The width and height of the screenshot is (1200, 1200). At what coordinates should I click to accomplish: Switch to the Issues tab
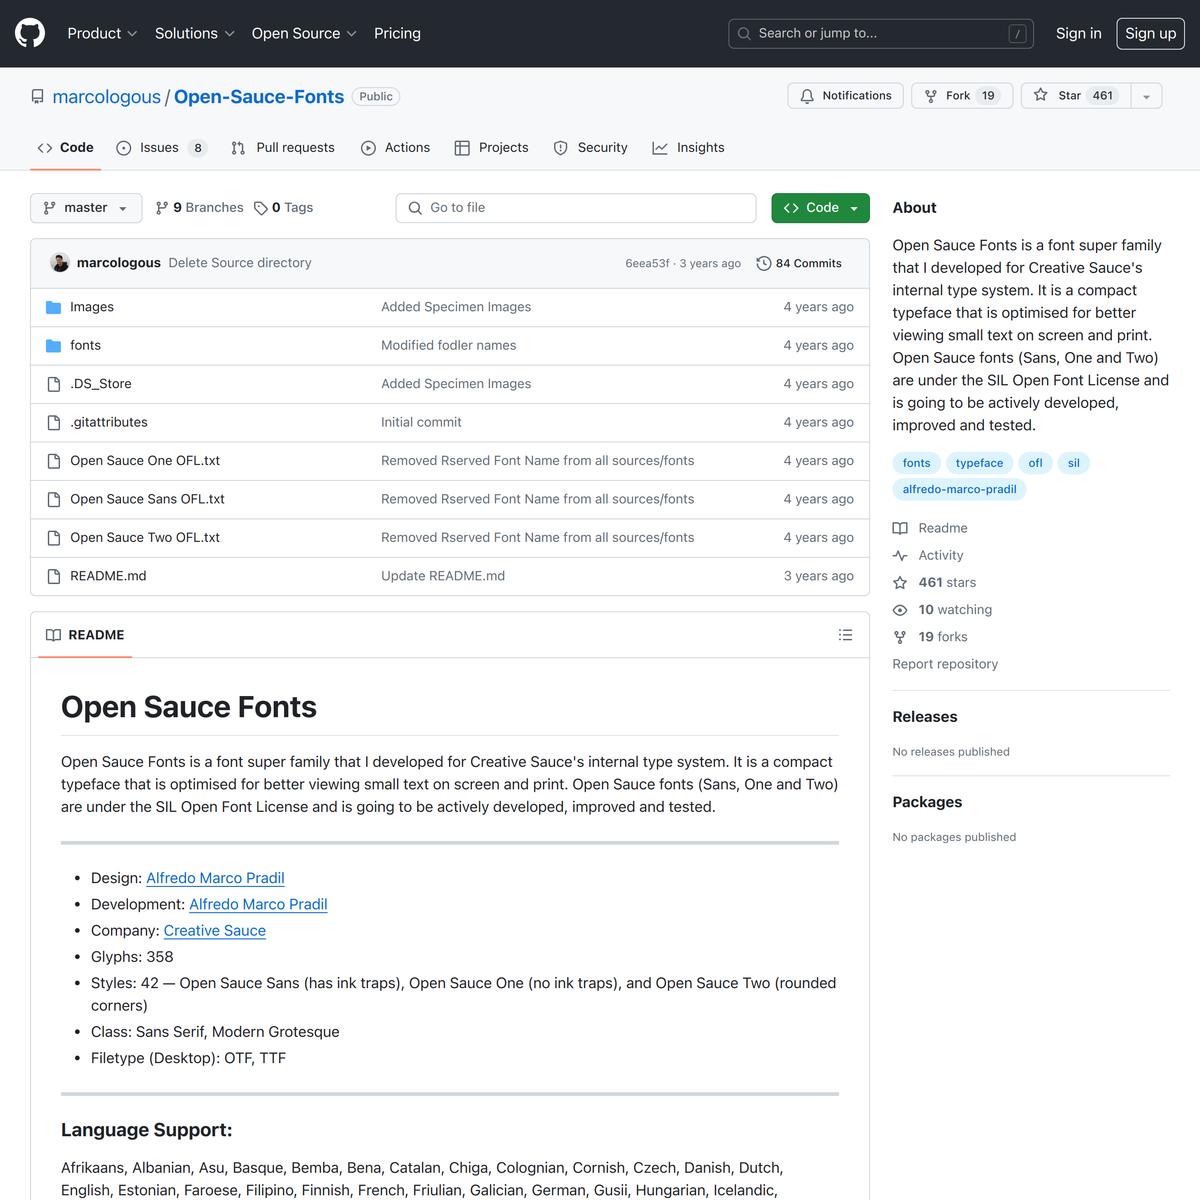pos(160,148)
